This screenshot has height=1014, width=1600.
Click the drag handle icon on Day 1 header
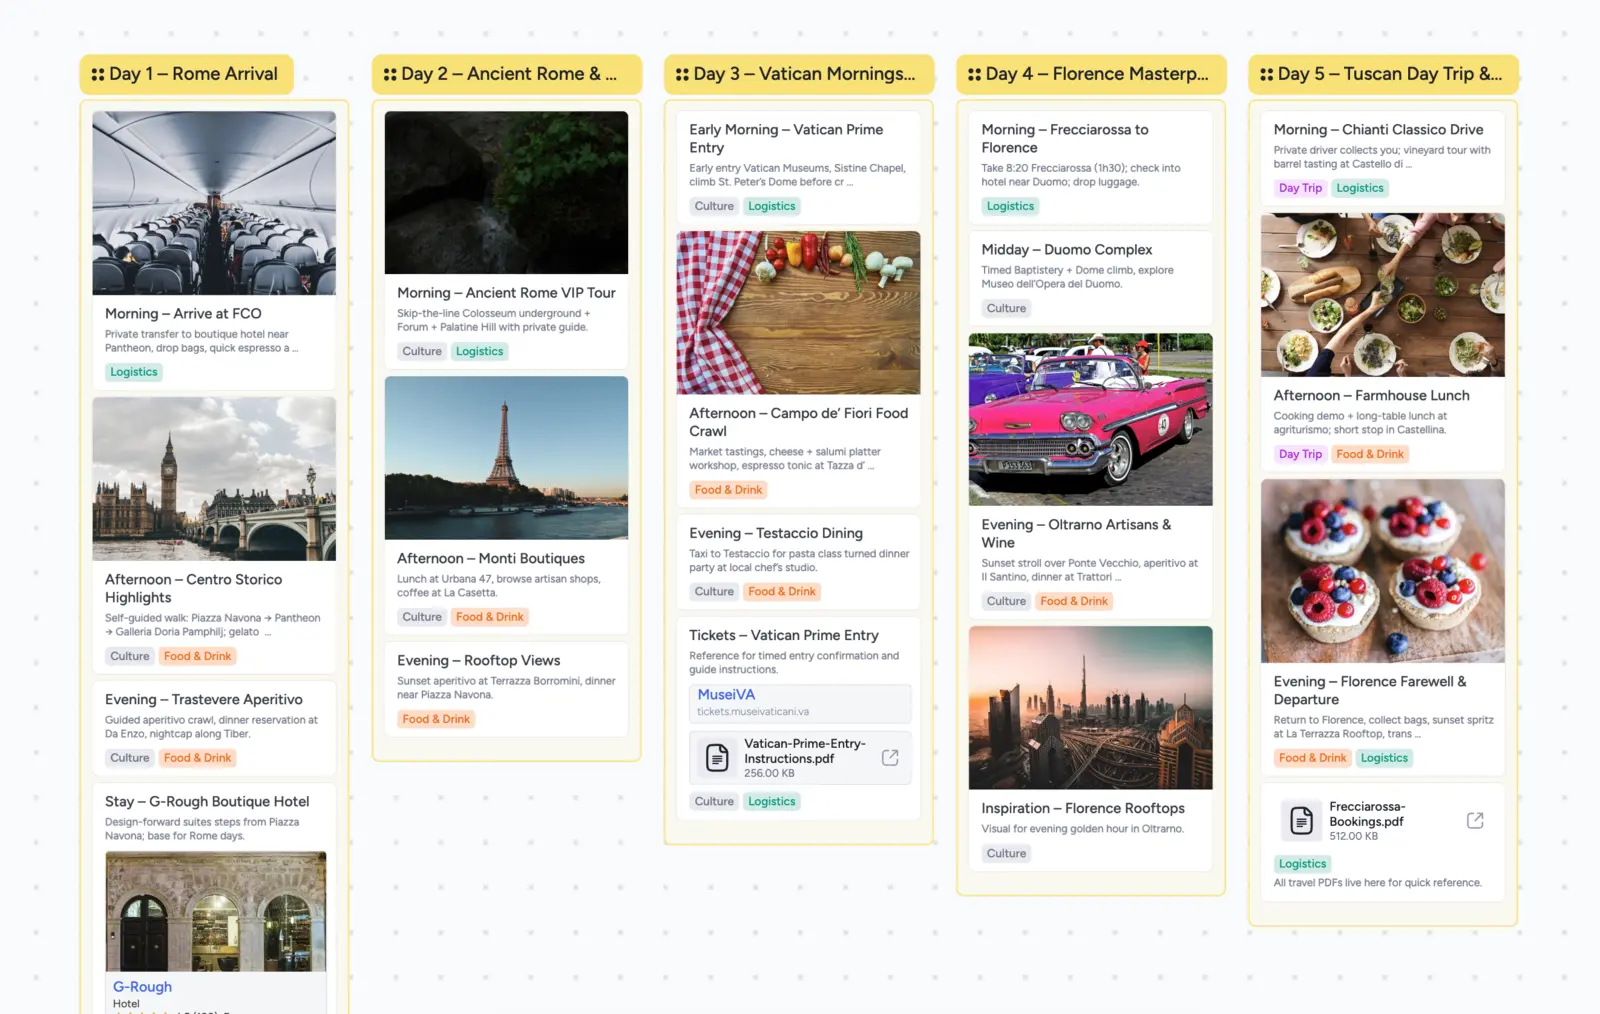pos(97,73)
